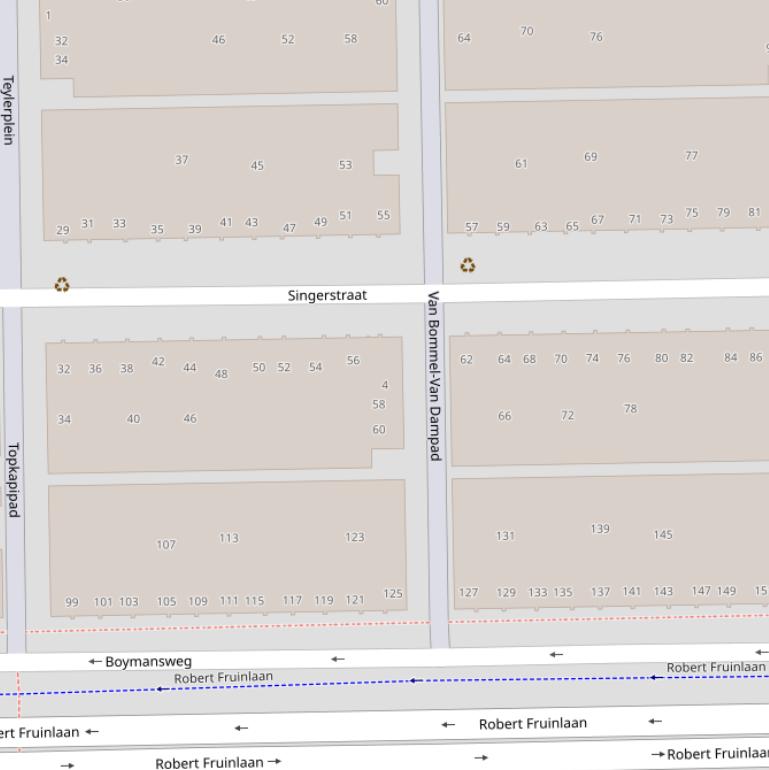Viewport: 769px width, 770px height.
Task: Click the Robert Fruinlaan label on blue dashed line
Action: [223, 678]
